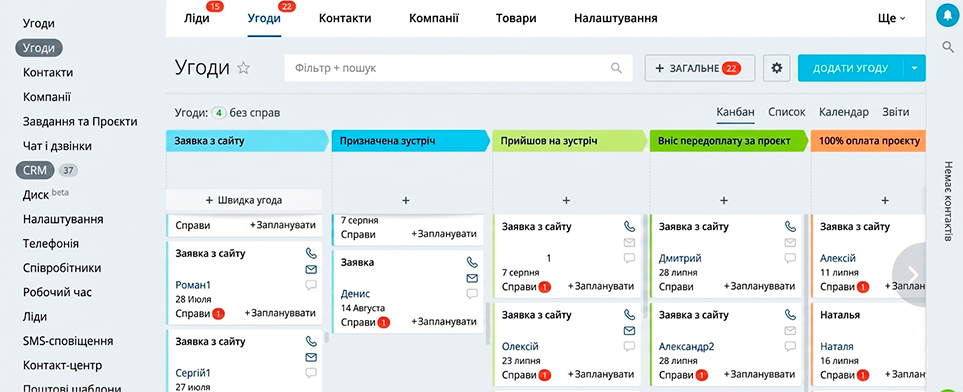The height and width of the screenshot is (392, 963).
Task: Click the Загальне counter button
Action: (x=700, y=68)
